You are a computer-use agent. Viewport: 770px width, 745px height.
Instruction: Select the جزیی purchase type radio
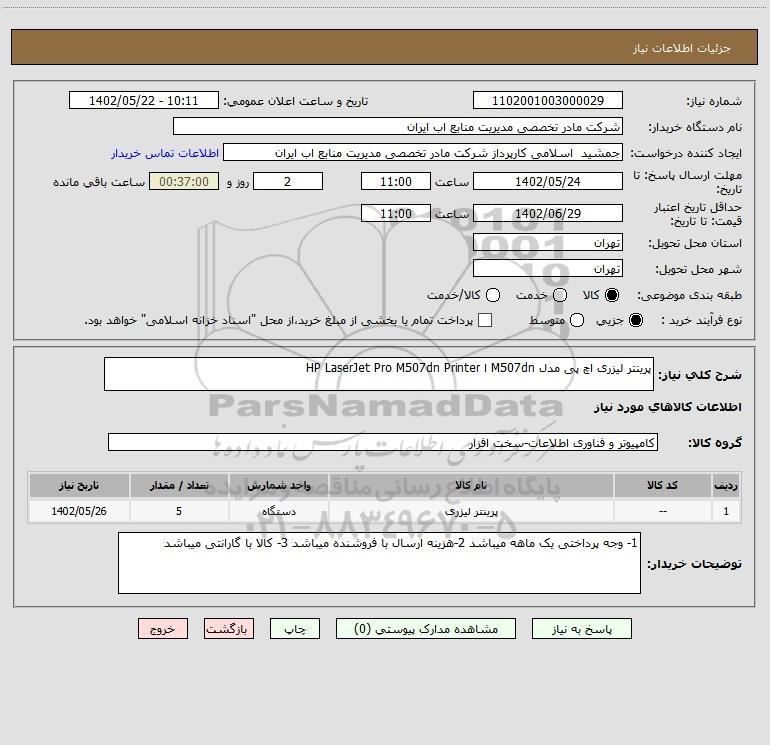(x=635, y=320)
